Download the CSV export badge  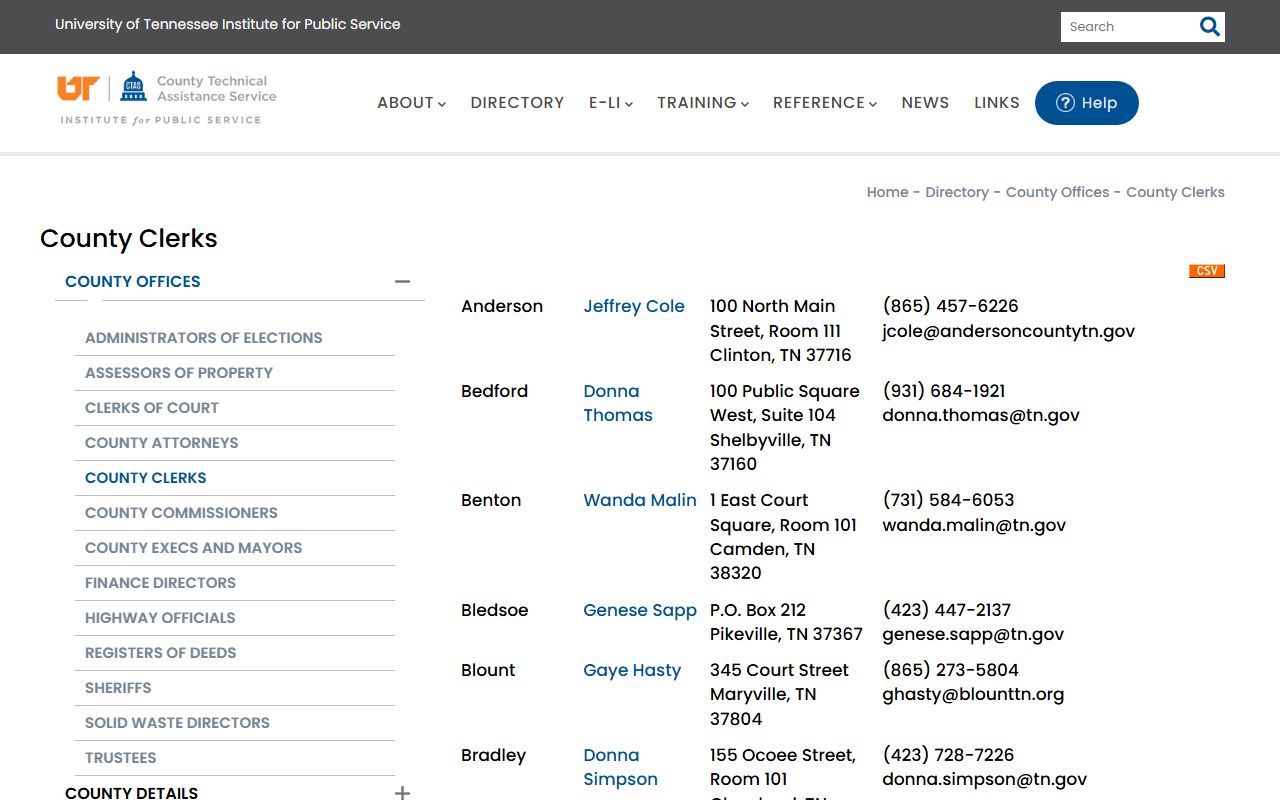(x=1207, y=271)
